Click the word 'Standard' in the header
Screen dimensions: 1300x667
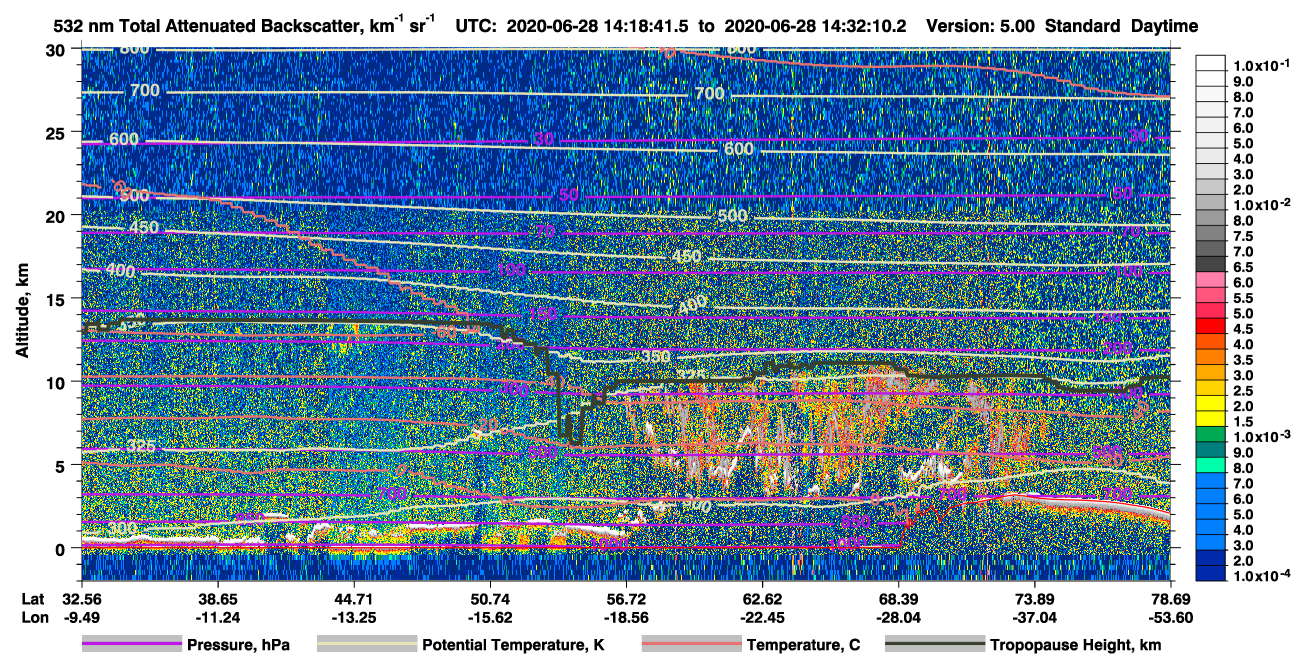click(x=1084, y=26)
